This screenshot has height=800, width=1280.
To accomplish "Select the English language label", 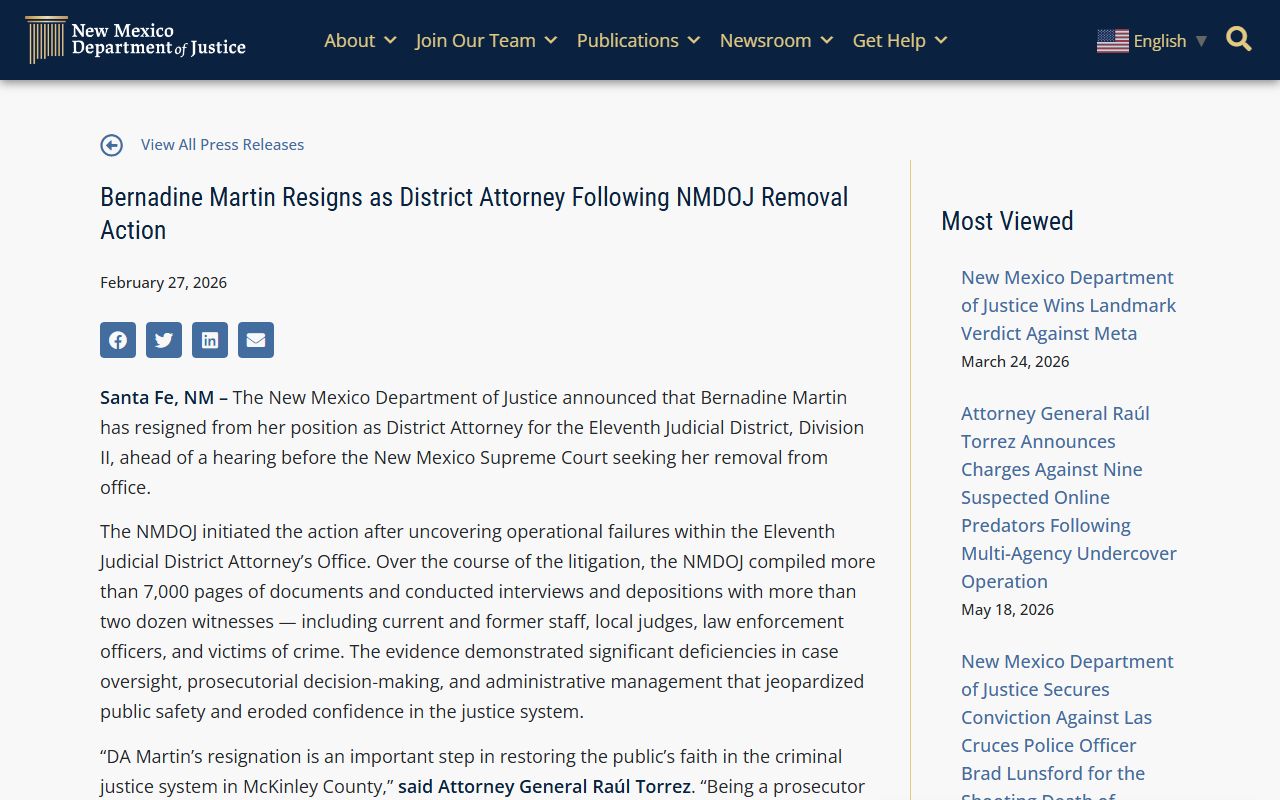I will click(1160, 41).
